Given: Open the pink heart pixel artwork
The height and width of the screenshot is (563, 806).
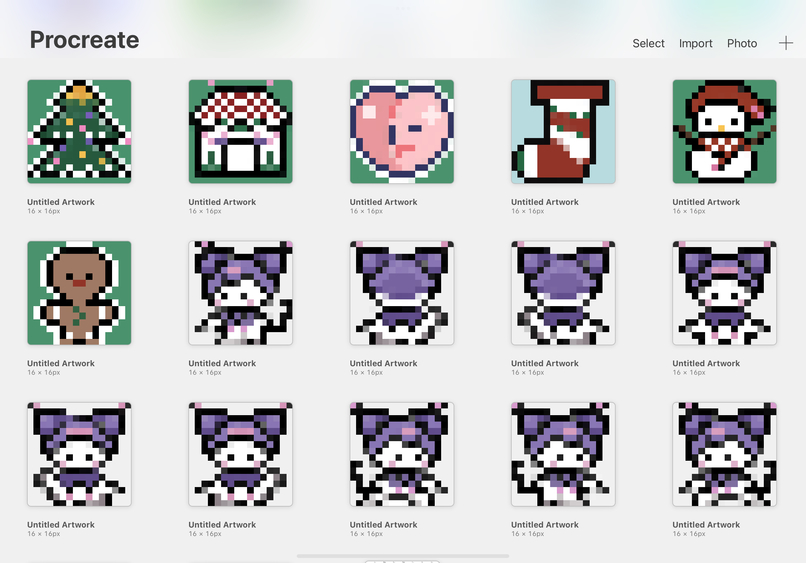Looking at the screenshot, I should [x=402, y=132].
